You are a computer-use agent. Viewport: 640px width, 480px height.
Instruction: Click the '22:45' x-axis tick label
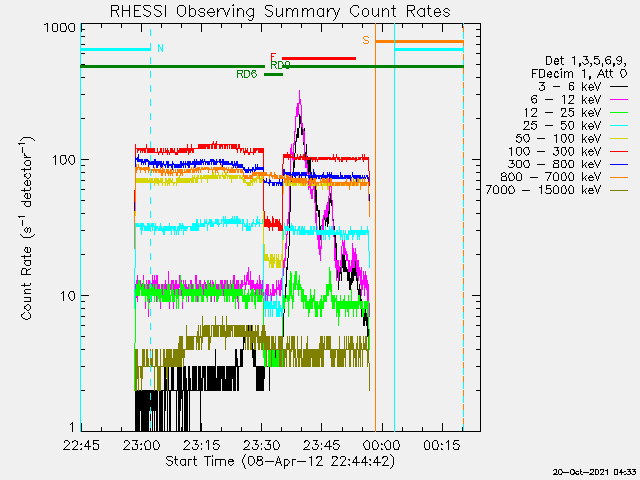click(81, 445)
